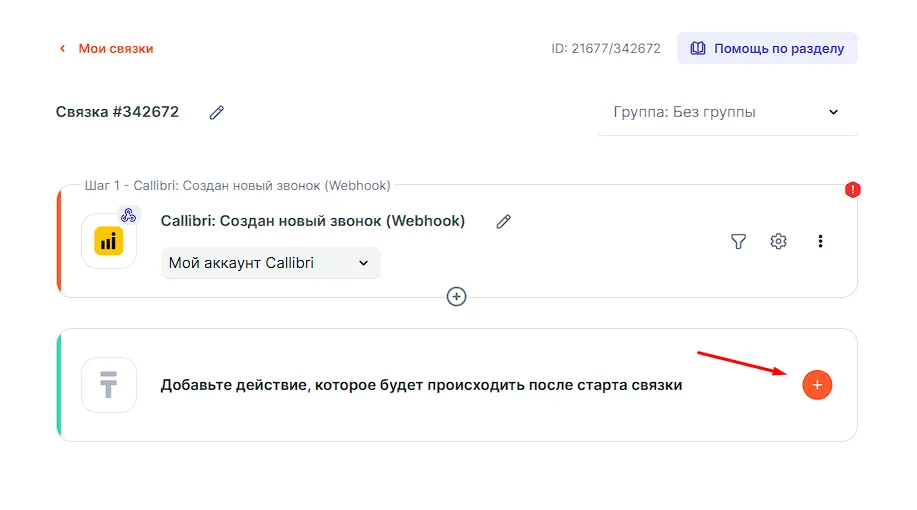Viewport: 917px width, 510px height.
Task: Click the Шаг 1 step header label
Action: (237, 185)
